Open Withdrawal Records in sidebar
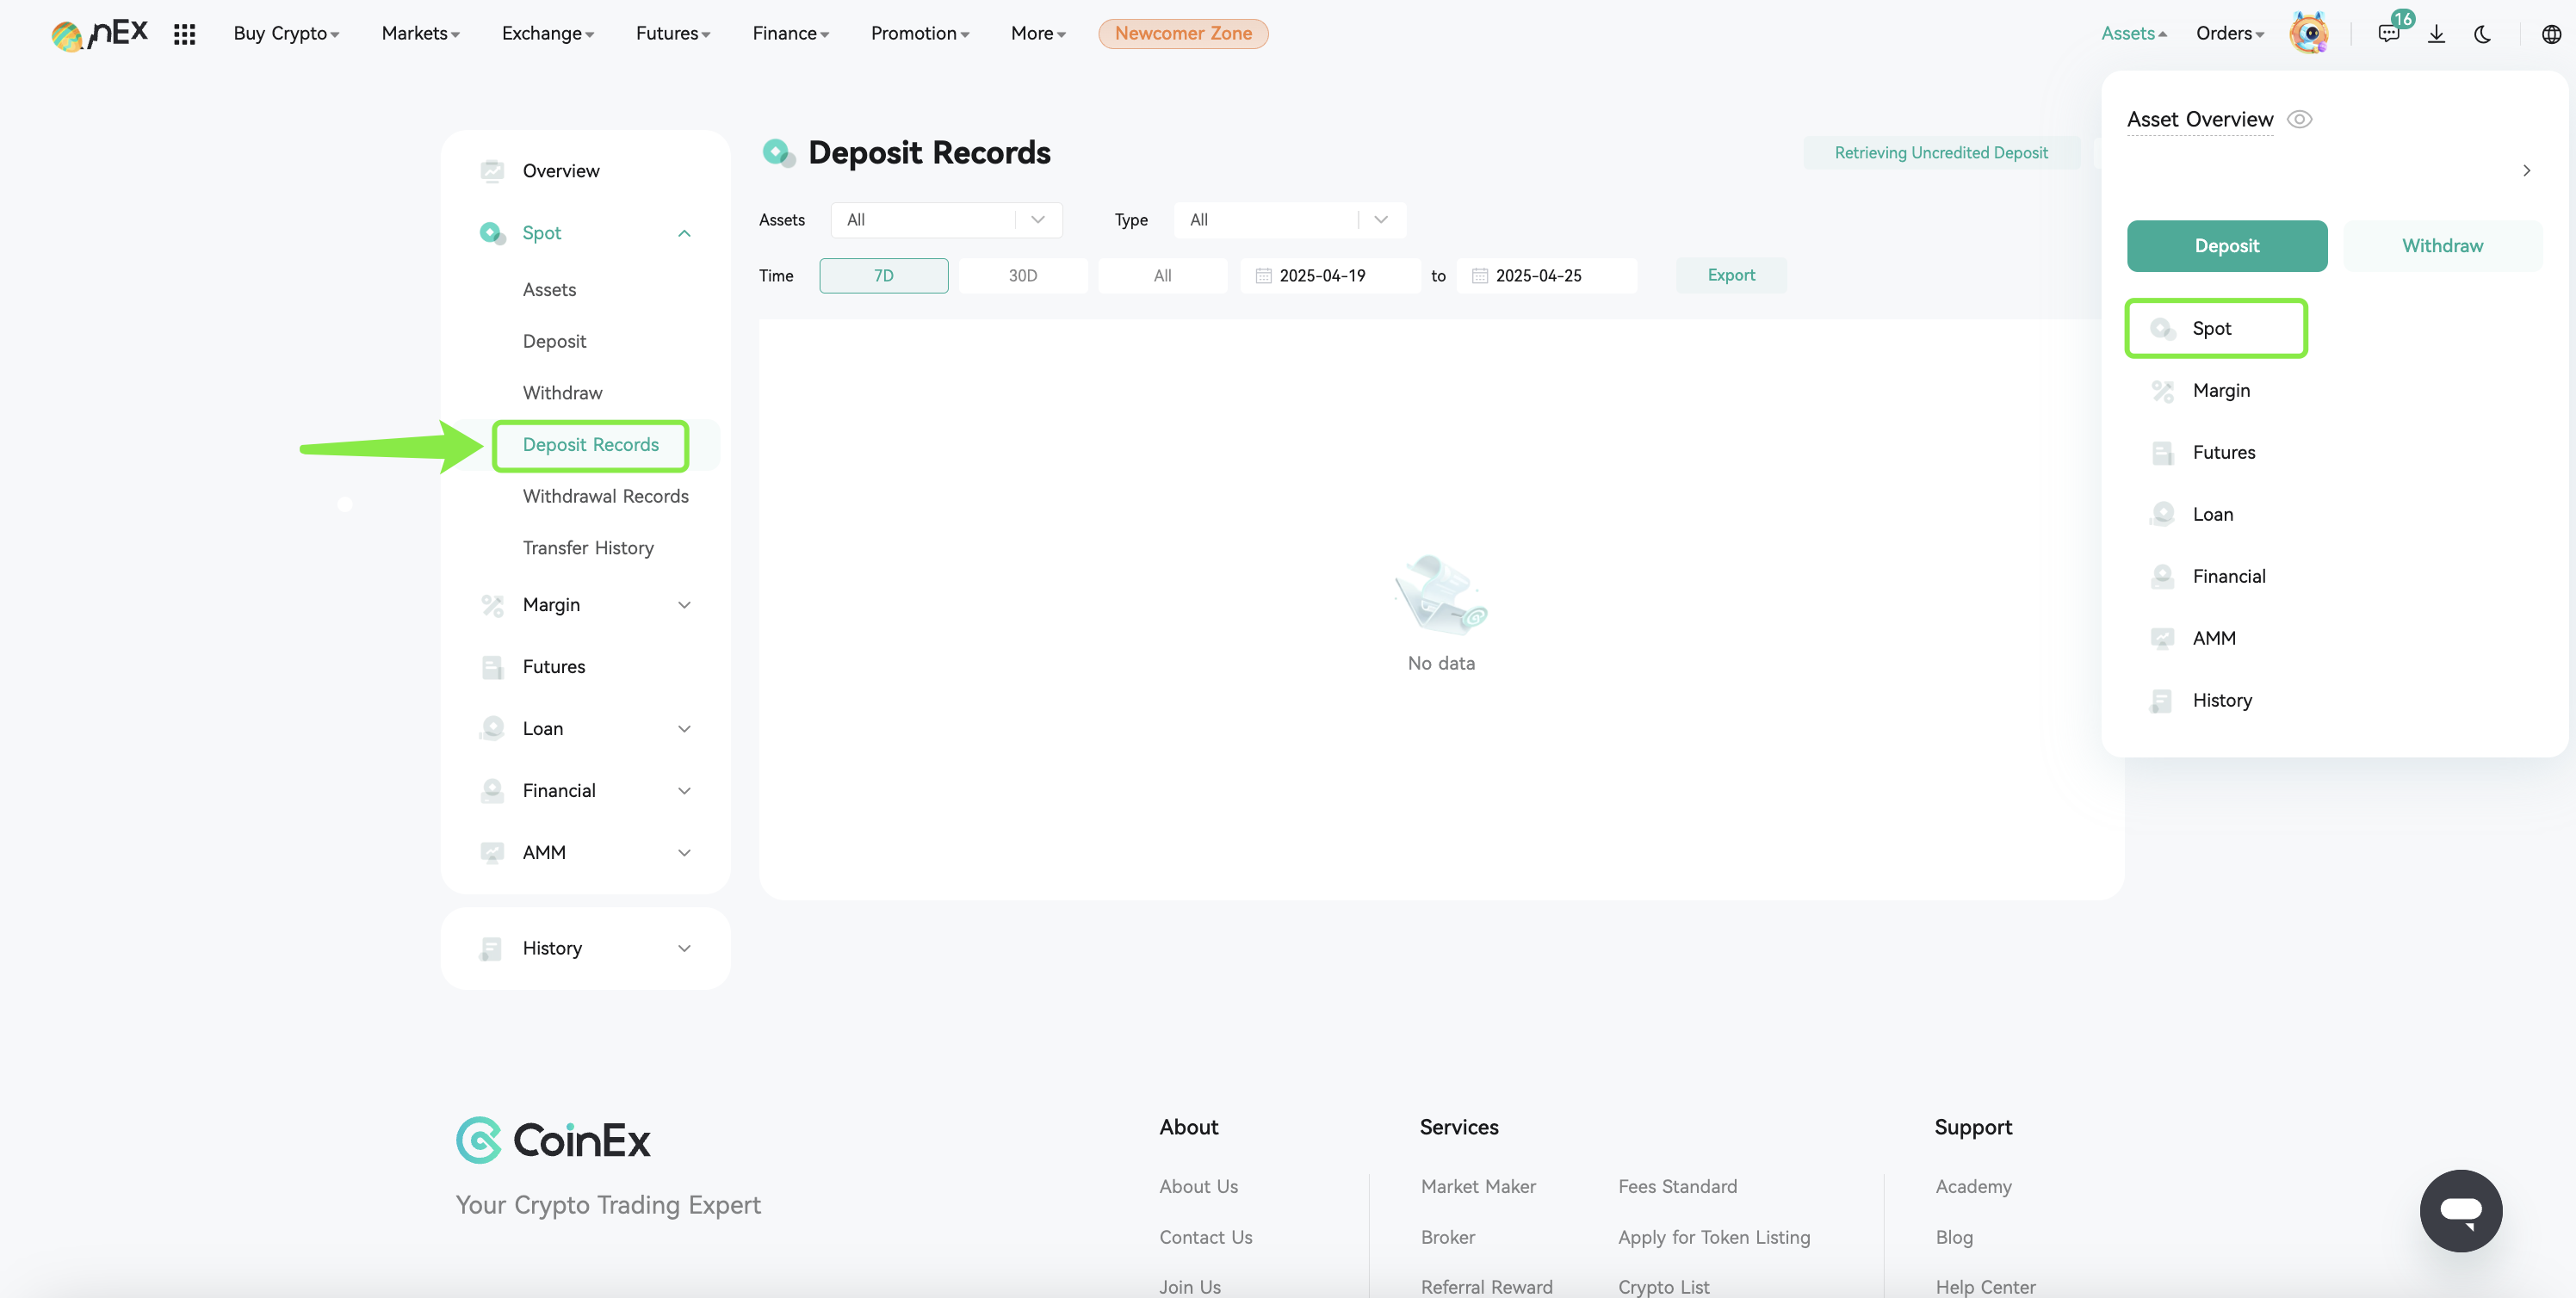The image size is (2576, 1298). (605, 497)
